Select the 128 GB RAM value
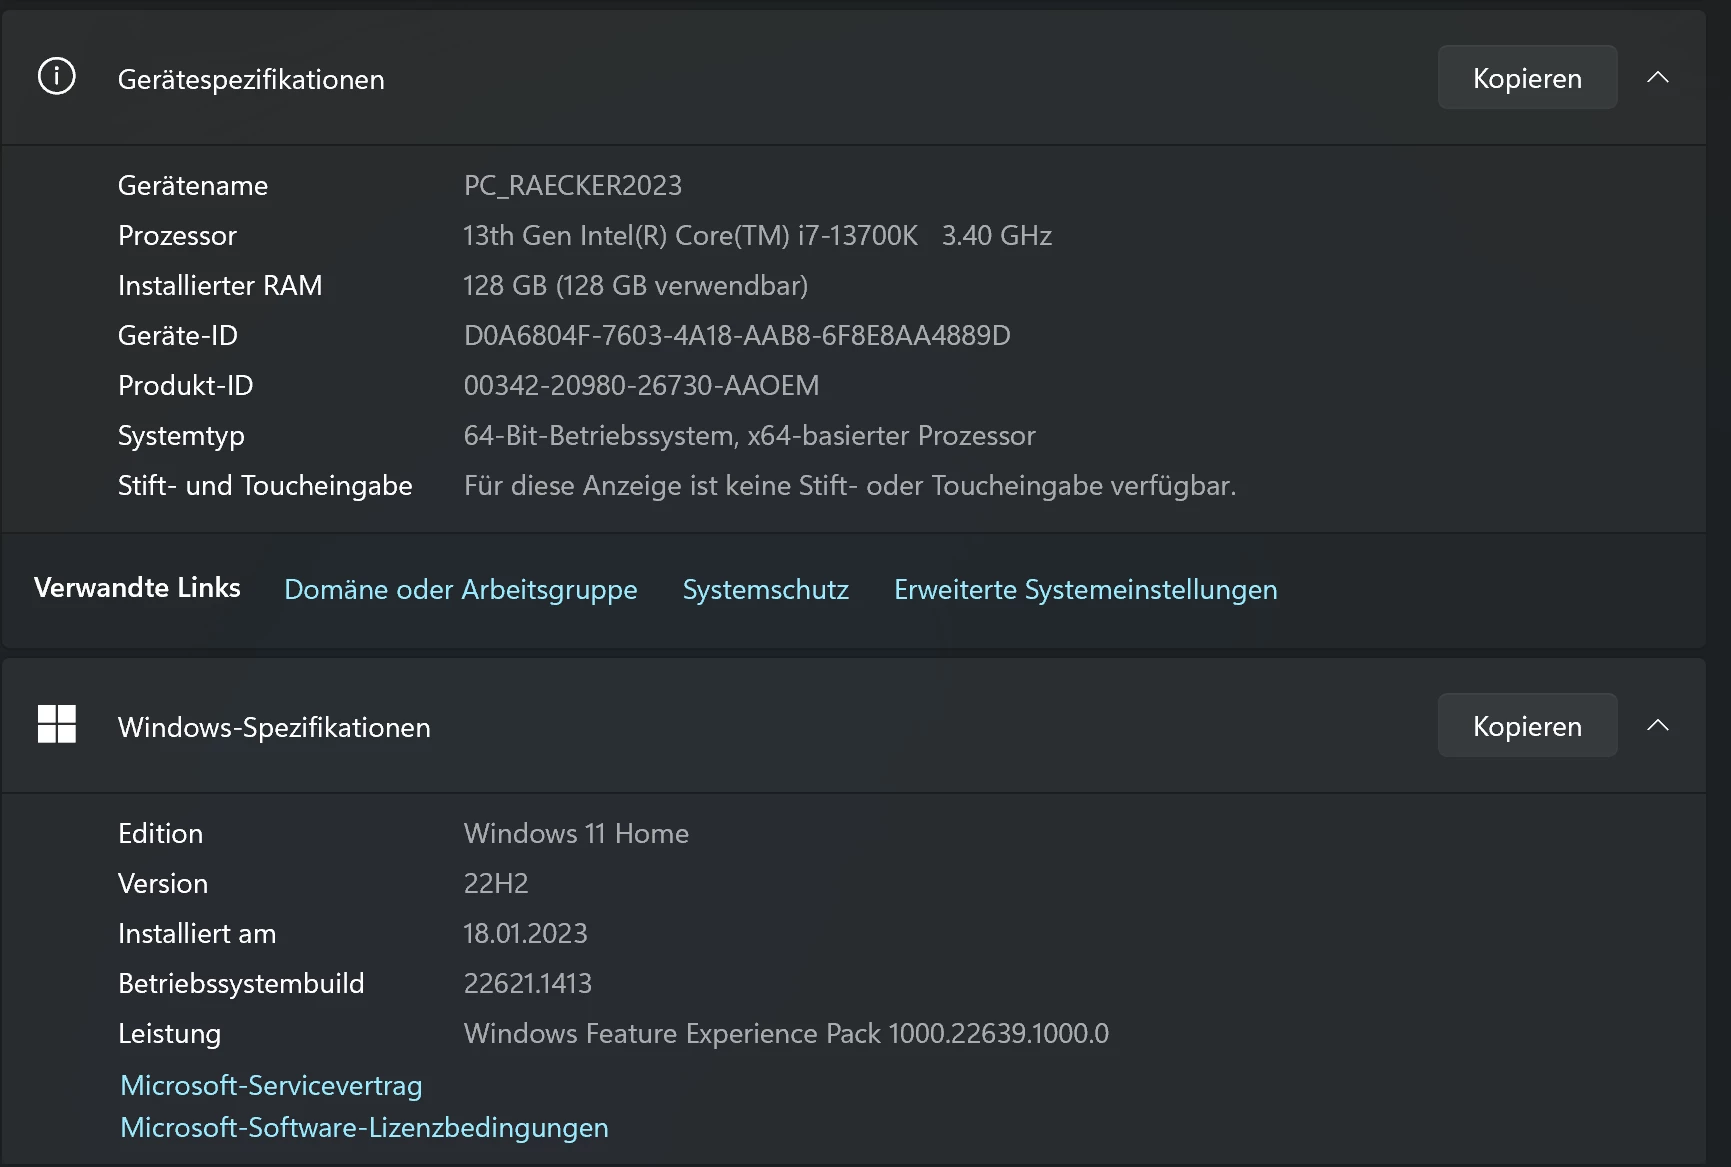 (635, 285)
